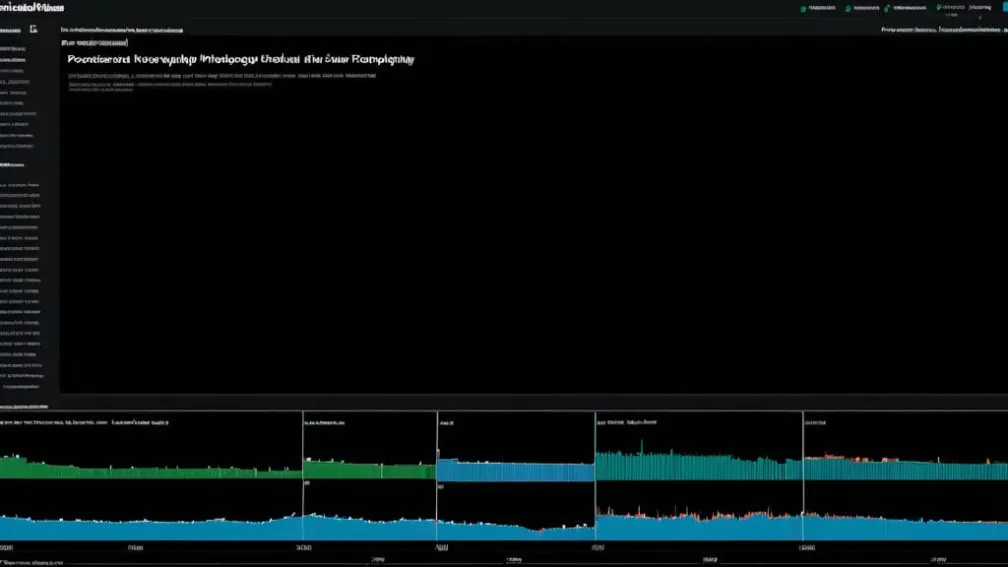Click the blue button in top-right corner
The width and height of the screenshot is (1008, 567).
click(x=1003, y=8)
